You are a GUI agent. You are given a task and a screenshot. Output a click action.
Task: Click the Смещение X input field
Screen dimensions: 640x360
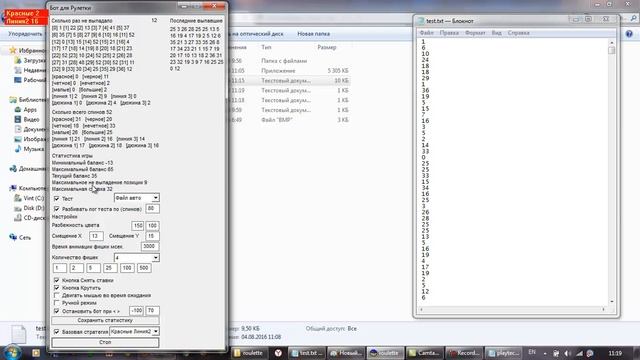[x=96, y=236]
